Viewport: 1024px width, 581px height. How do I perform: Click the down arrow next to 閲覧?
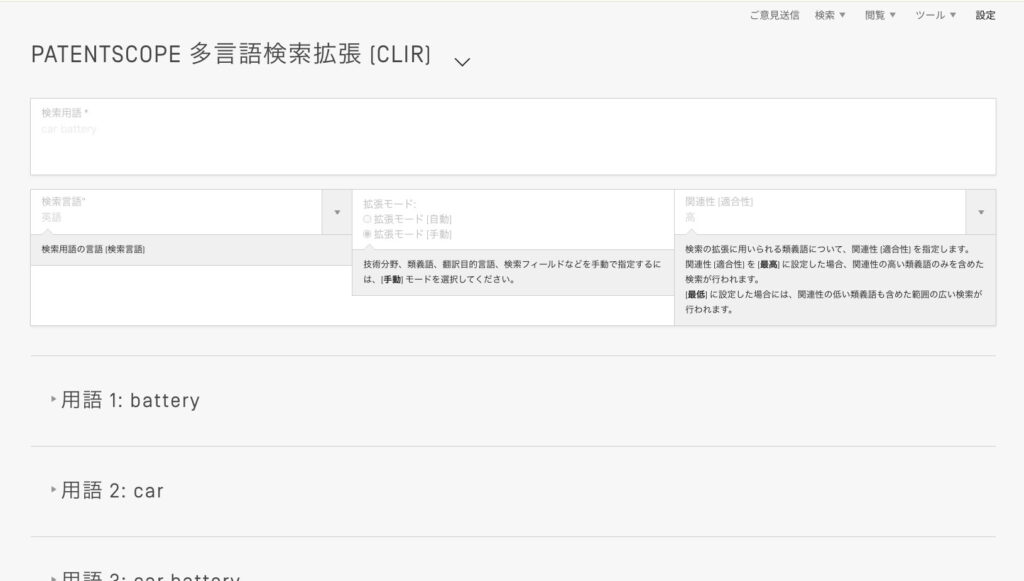coord(892,15)
